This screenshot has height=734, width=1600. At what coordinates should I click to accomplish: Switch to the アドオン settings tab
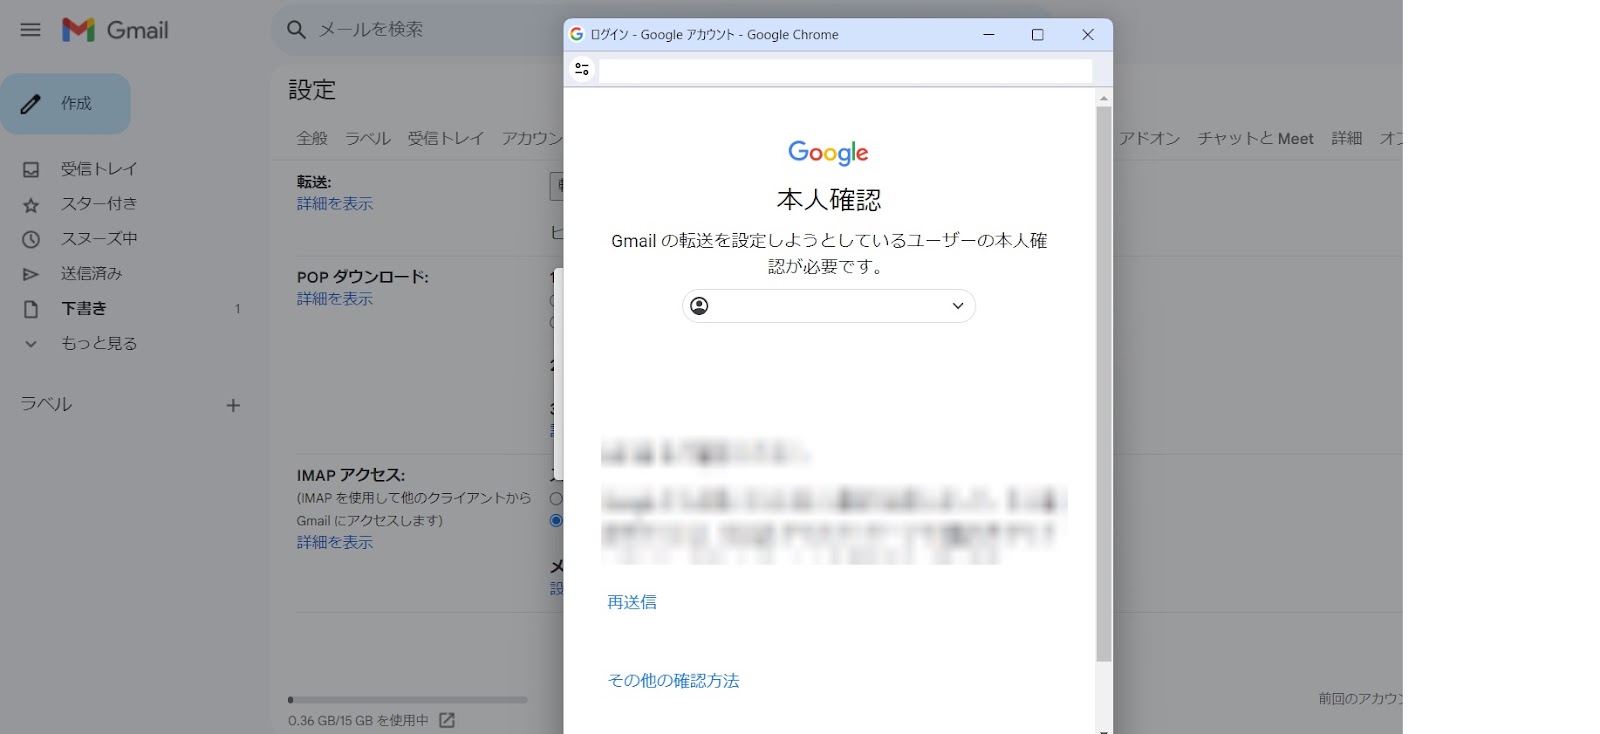click(x=1149, y=138)
